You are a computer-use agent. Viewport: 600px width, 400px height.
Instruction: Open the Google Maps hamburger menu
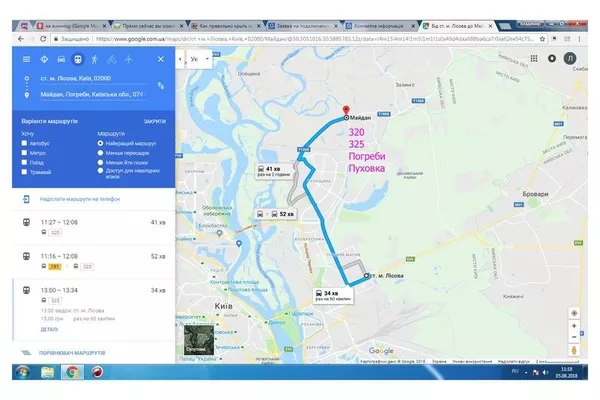pos(28,59)
